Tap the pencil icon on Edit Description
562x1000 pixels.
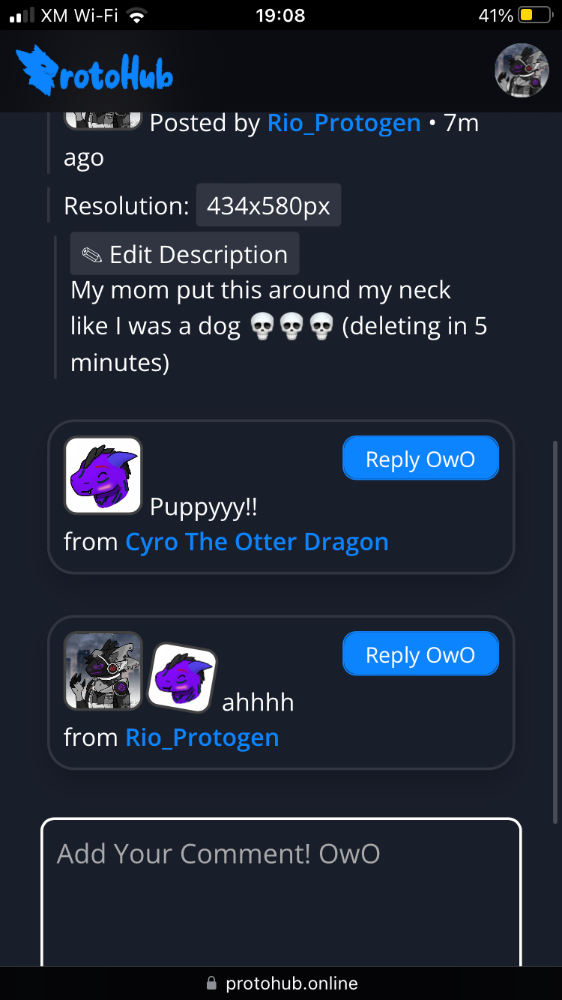point(92,255)
